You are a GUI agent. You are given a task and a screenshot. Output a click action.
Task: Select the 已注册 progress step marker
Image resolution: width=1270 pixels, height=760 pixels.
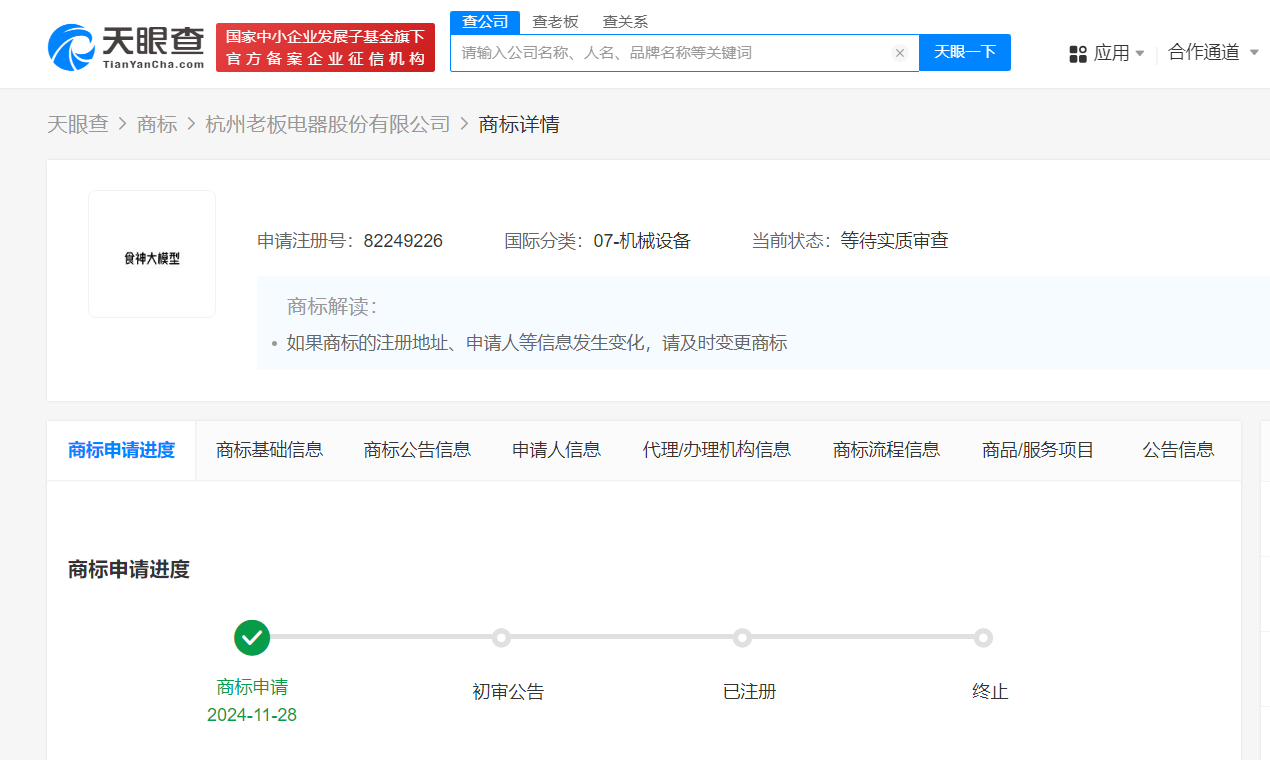tap(742, 637)
